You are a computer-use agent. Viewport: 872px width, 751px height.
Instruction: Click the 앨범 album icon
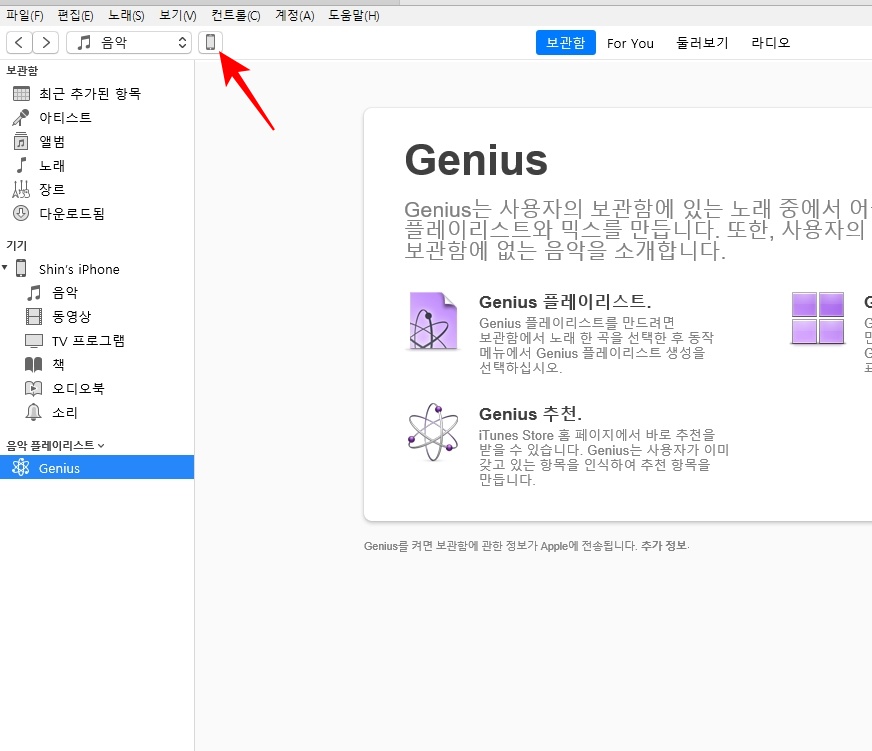(21, 141)
